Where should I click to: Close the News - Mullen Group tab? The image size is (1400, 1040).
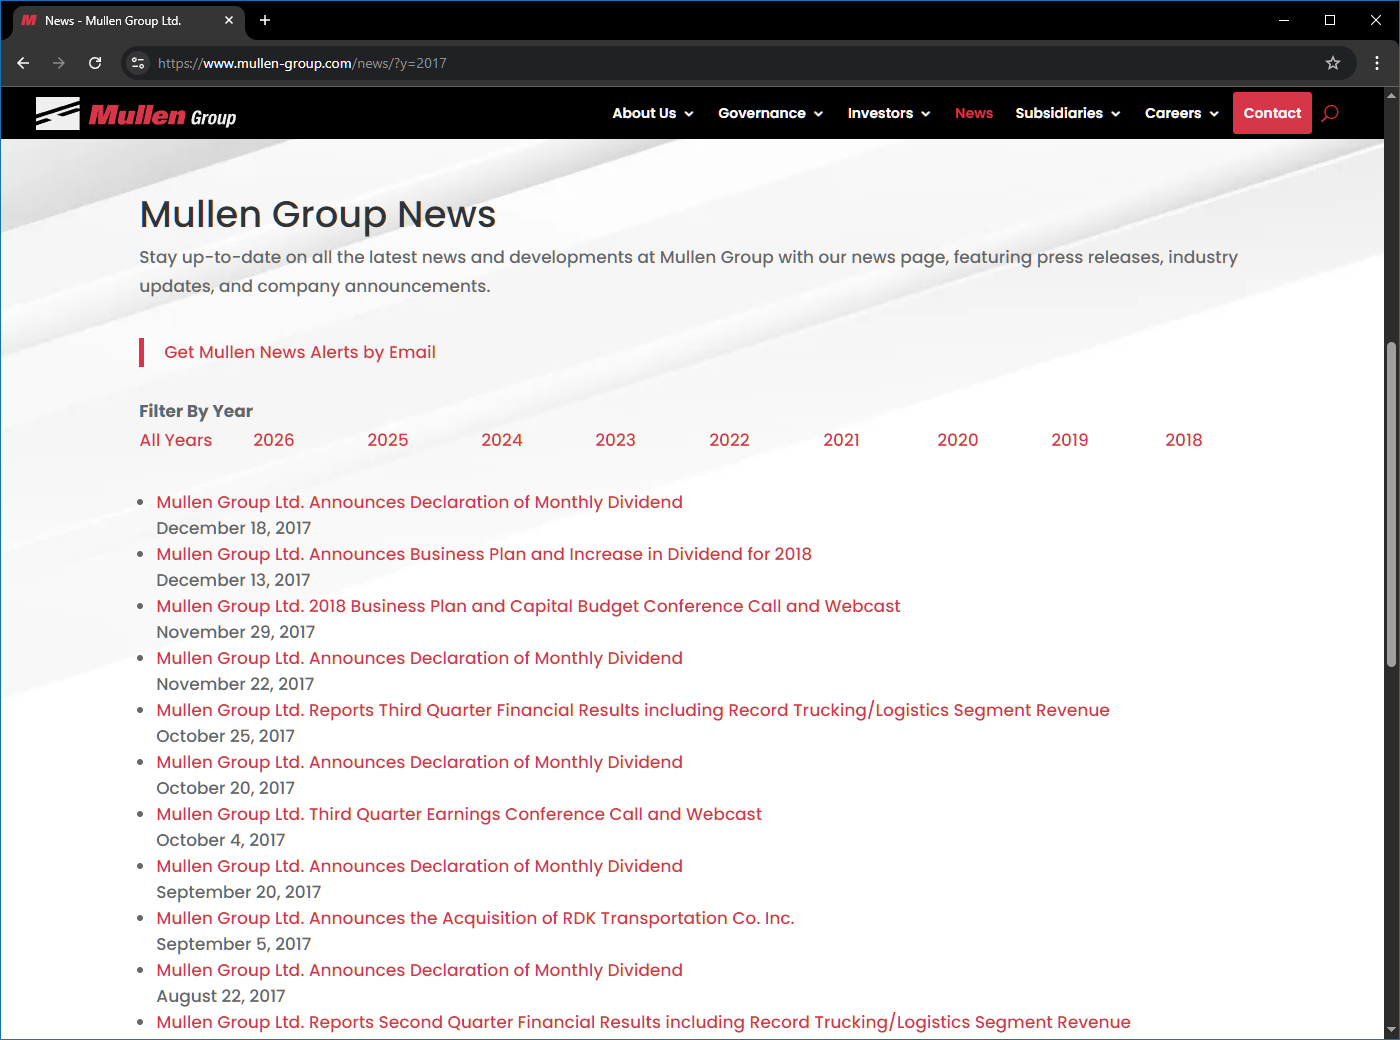coord(228,20)
